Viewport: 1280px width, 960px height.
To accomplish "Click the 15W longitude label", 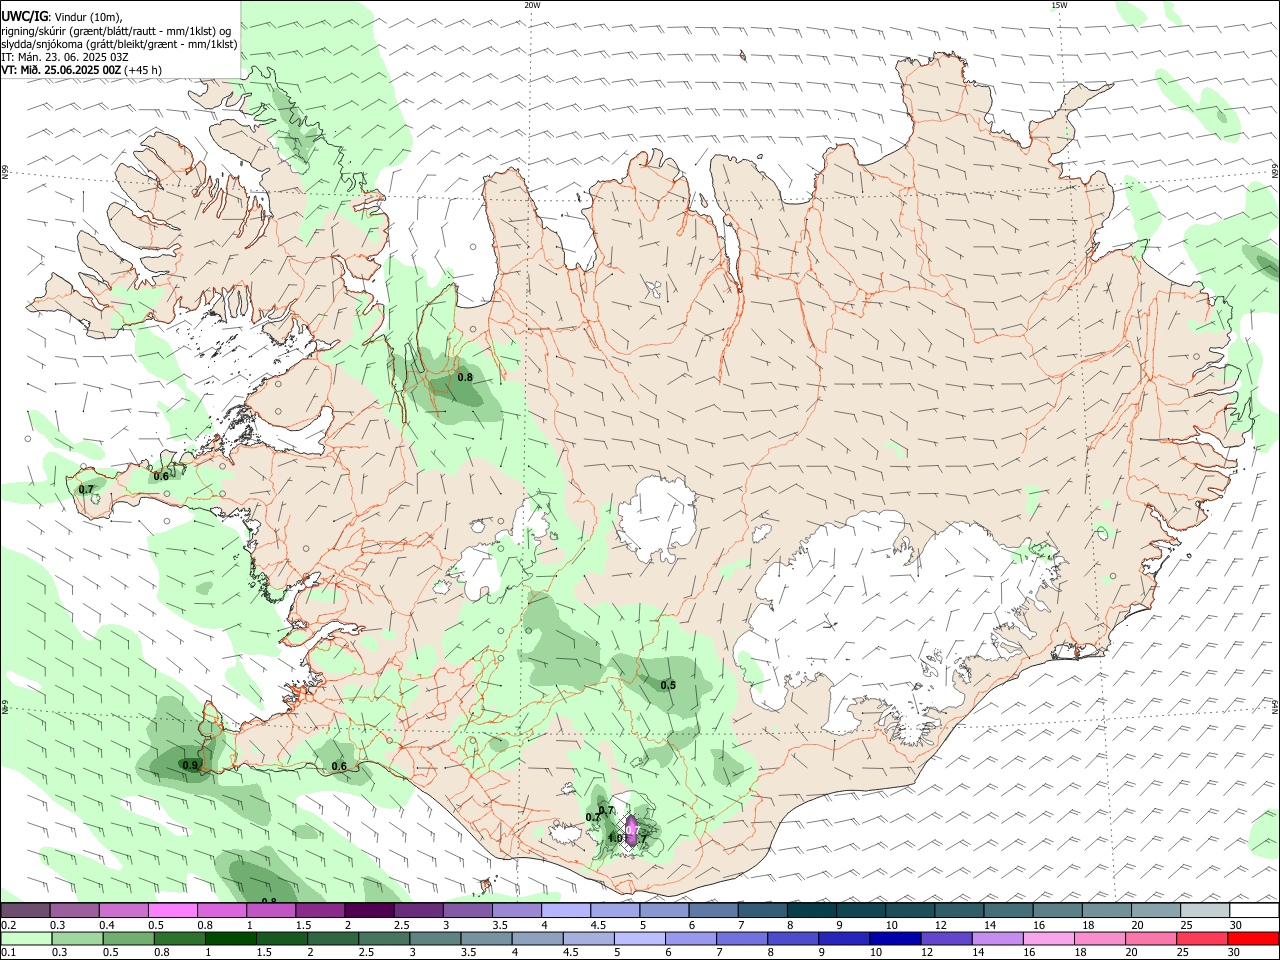I will coord(1059,5).
